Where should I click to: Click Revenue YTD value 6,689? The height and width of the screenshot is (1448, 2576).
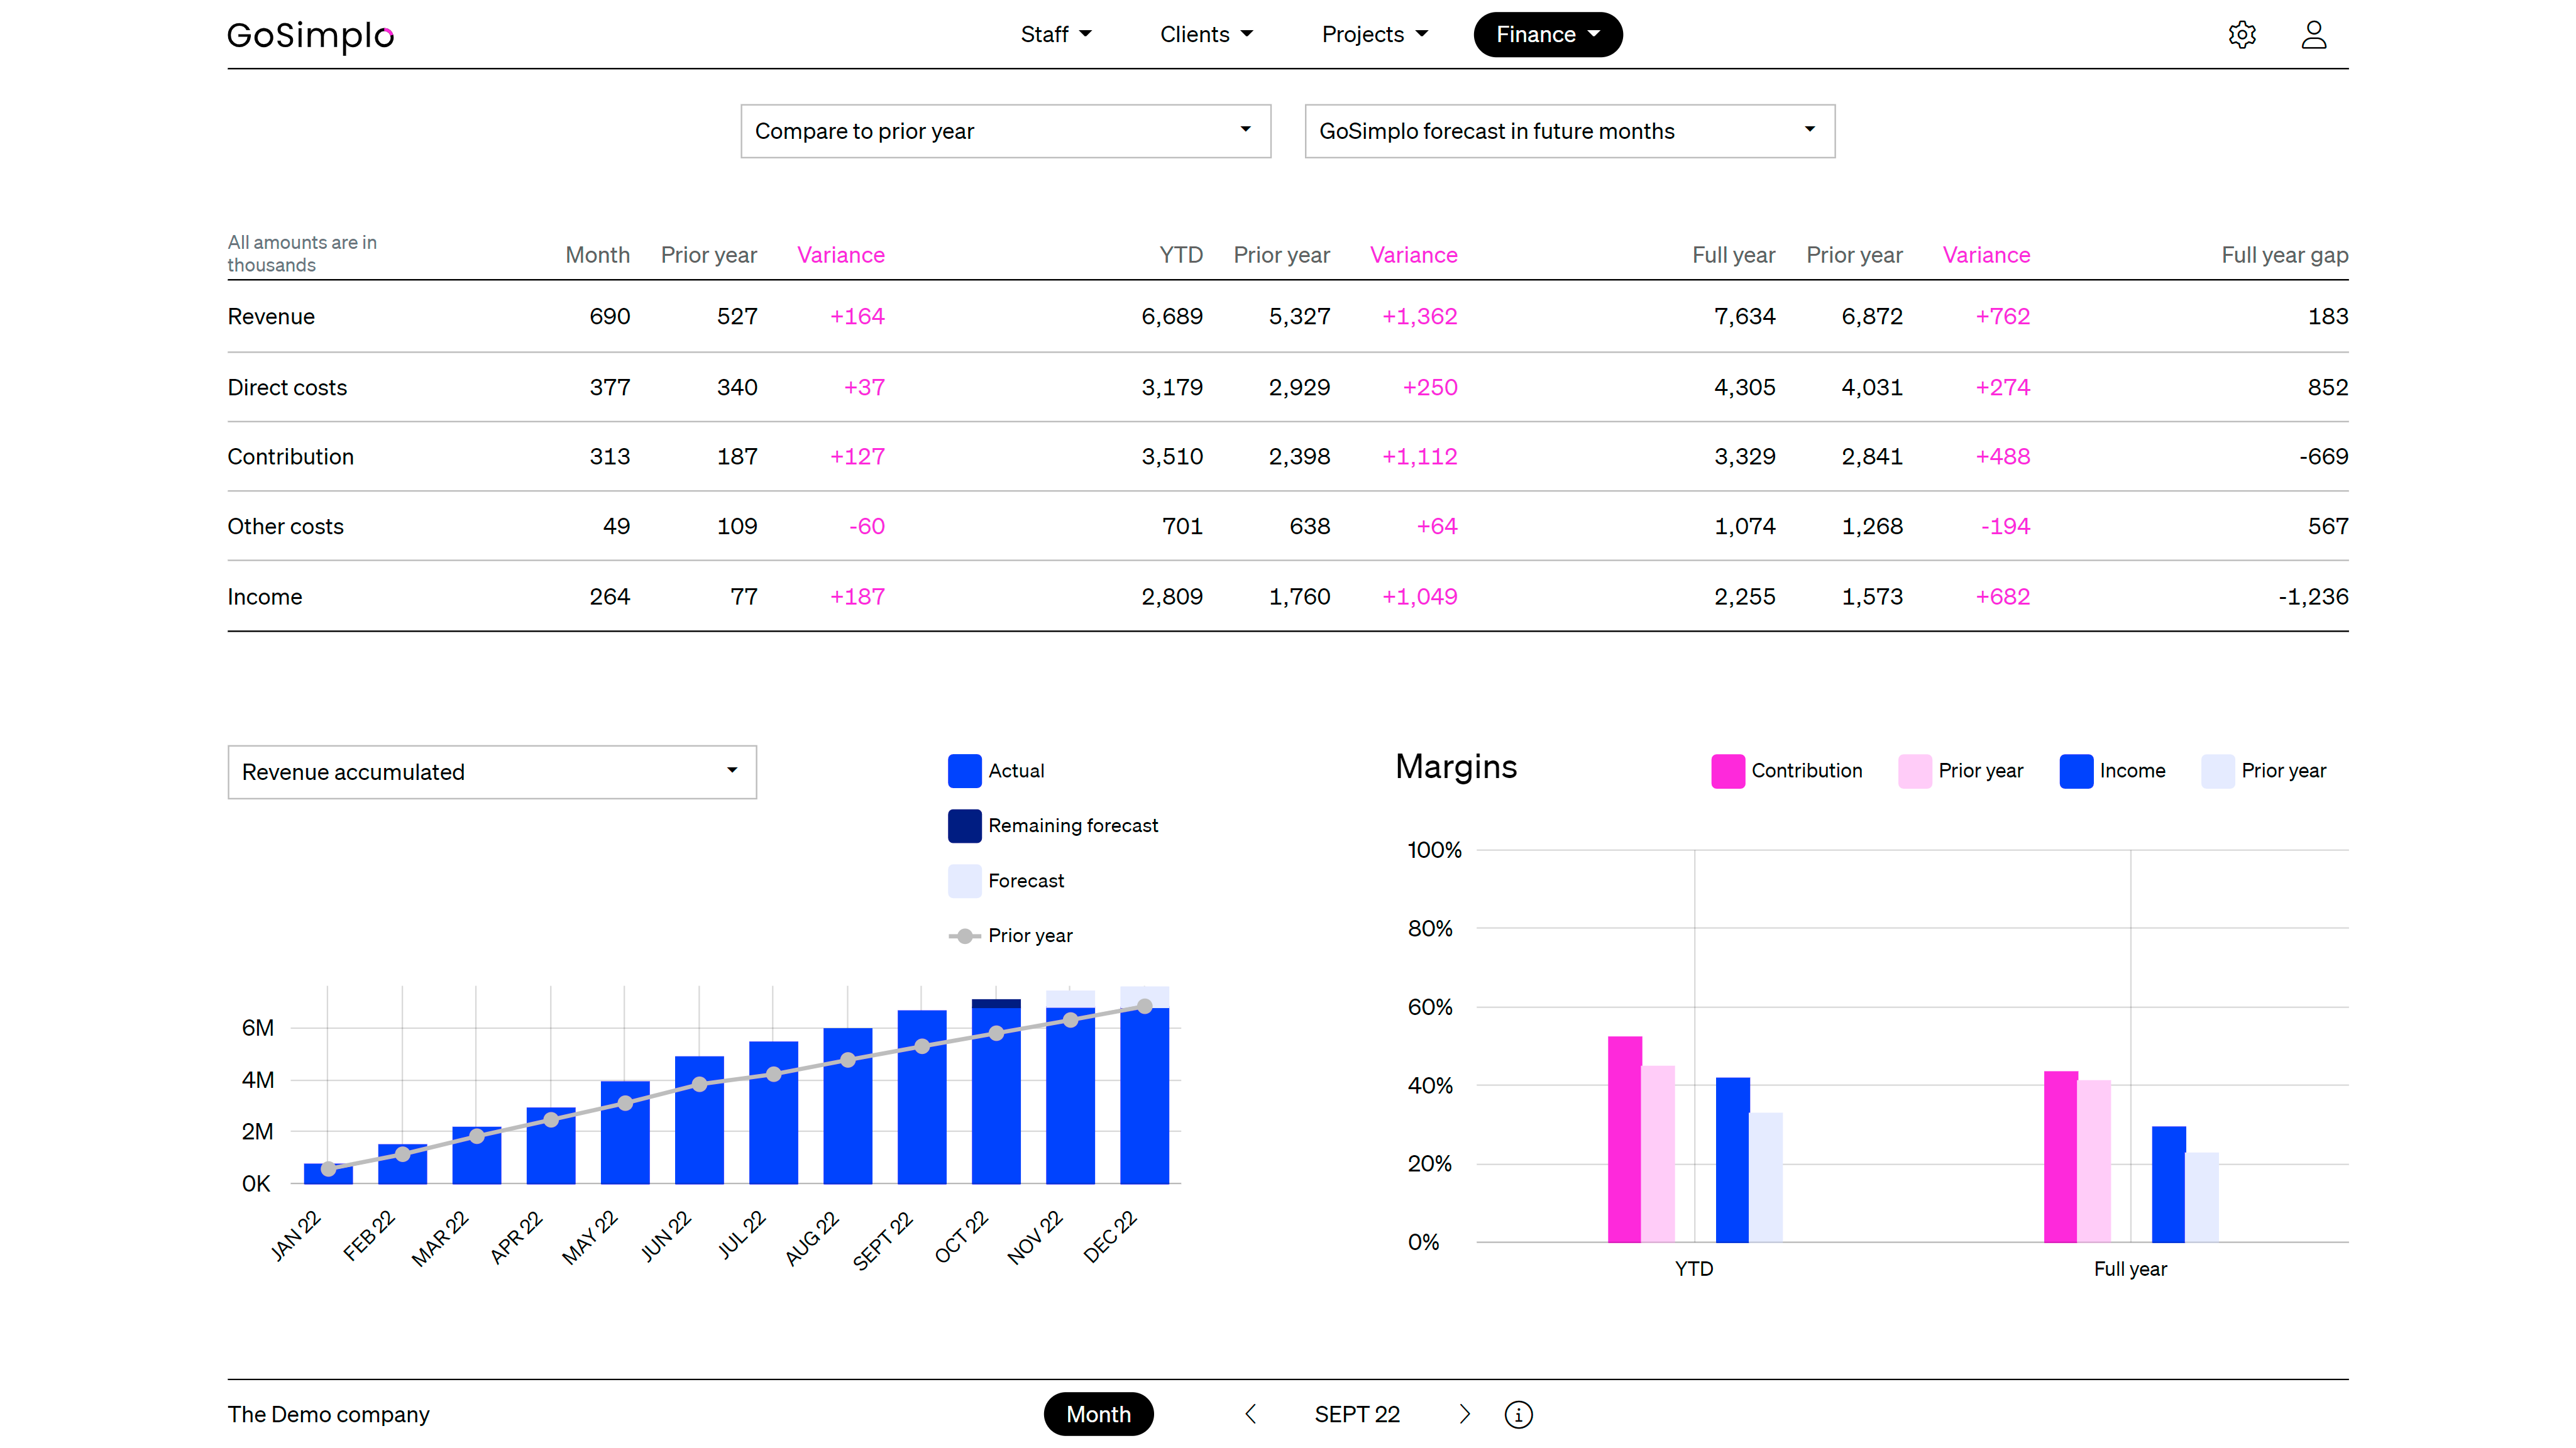1171,316
